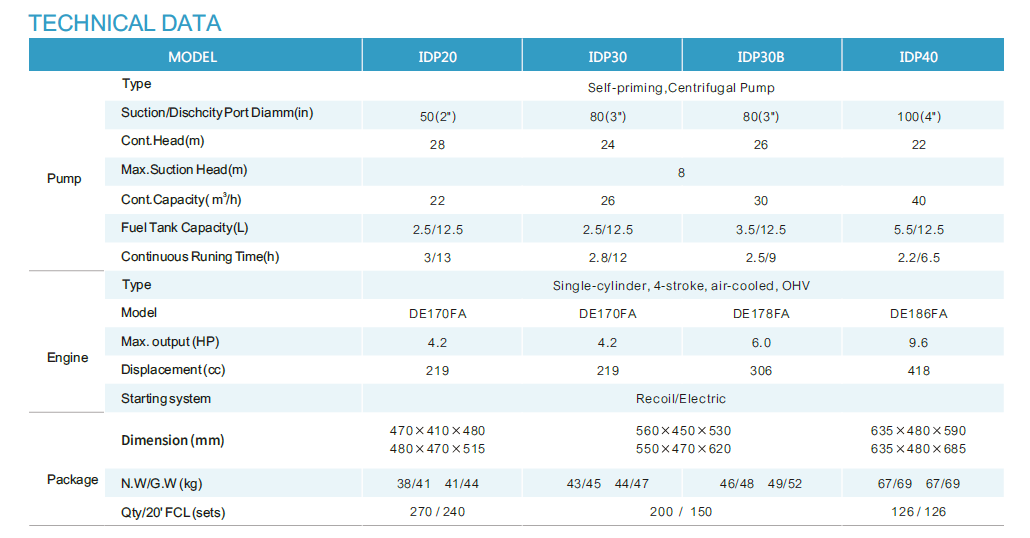This screenshot has width=1030, height=538.
Task: Click the Single-cylinder, 4-stroke engine type cell
Action: pyautogui.click(x=681, y=286)
